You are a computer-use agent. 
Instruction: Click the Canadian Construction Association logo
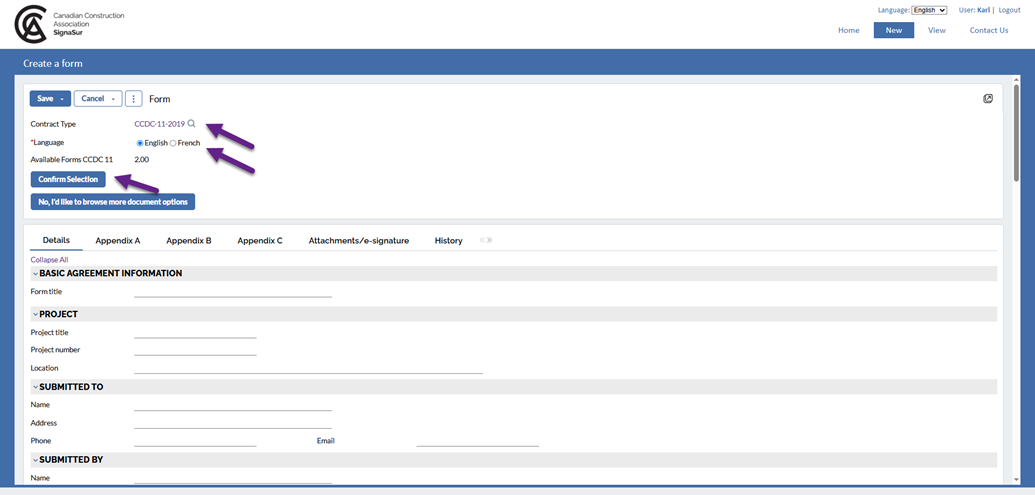click(31, 24)
